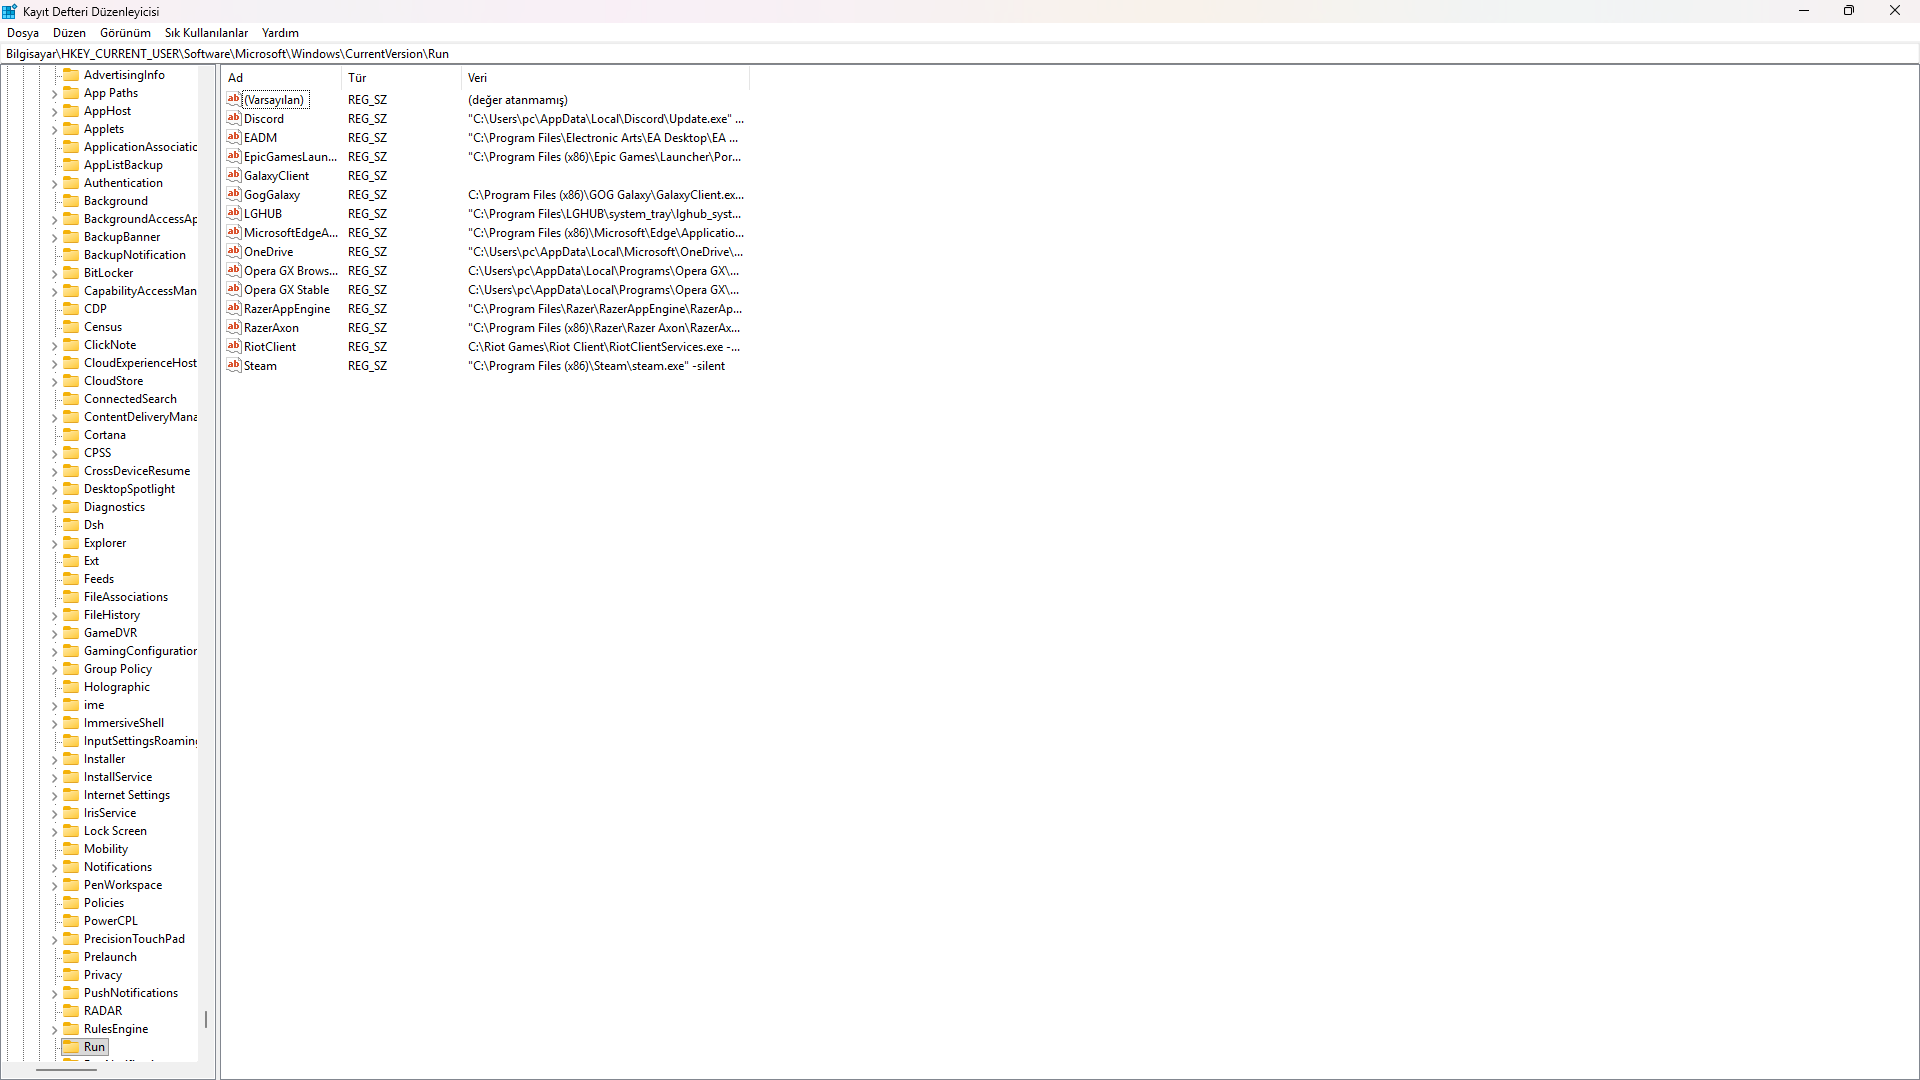The image size is (1920, 1080).
Task: Select the Background key in the tree
Action: 115,201
